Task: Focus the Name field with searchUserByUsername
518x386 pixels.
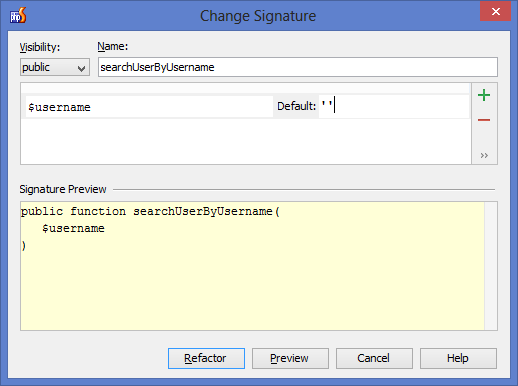Action: [x=298, y=67]
